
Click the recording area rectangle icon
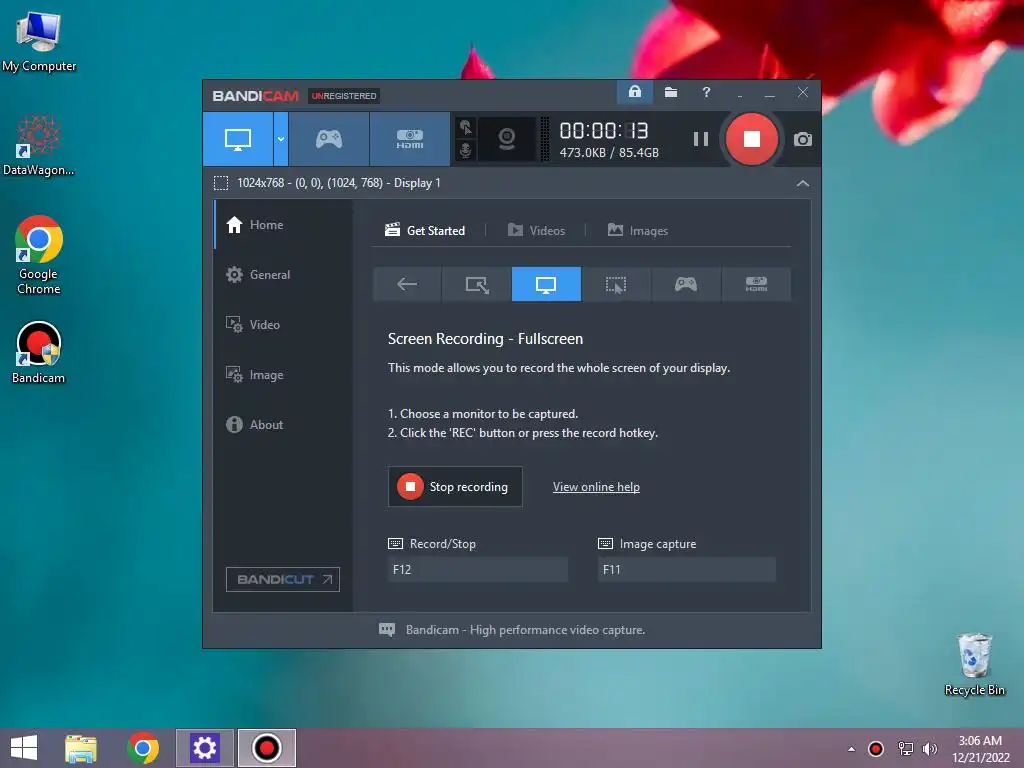pyautogui.click(x=221, y=183)
